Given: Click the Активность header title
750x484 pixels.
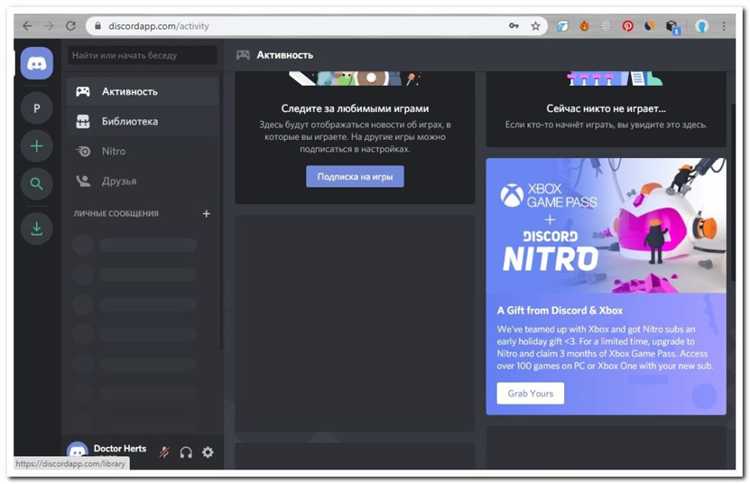Looking at the screenshot, I should 285,55.
